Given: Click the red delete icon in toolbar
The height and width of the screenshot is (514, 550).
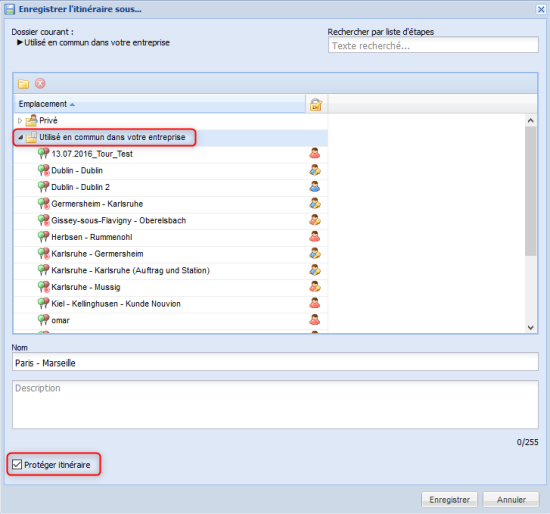Looking at the screenshot, I should [x=40, y=84].
